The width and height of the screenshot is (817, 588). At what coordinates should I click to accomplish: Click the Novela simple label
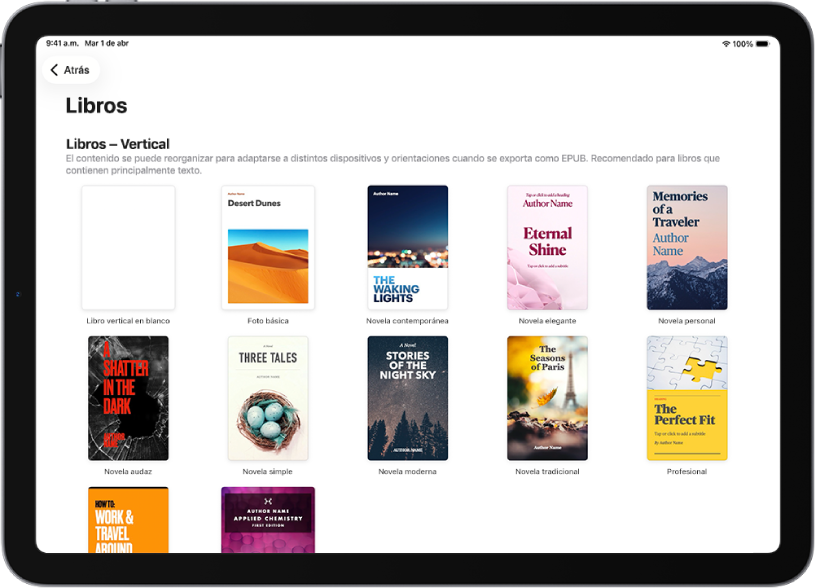pos(268,471)
